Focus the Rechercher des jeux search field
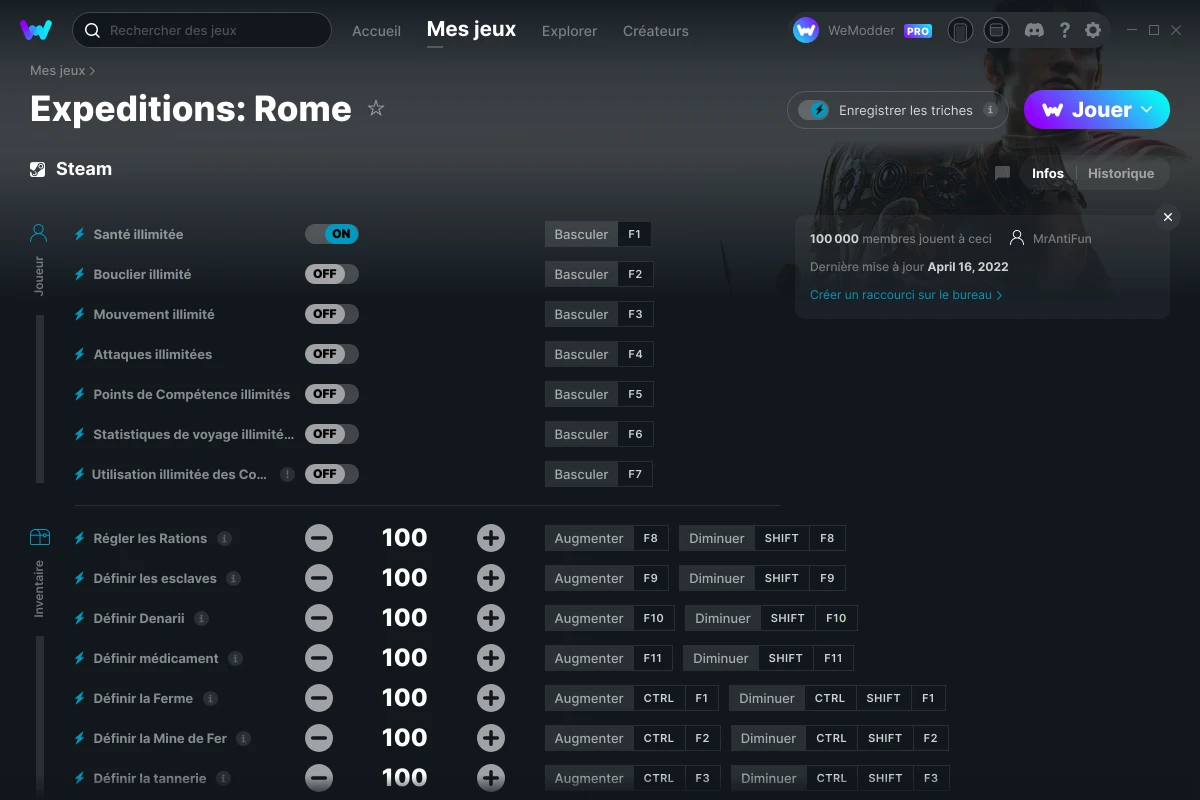This screenshot has height=800, width=1200. [x=202, y=30]
